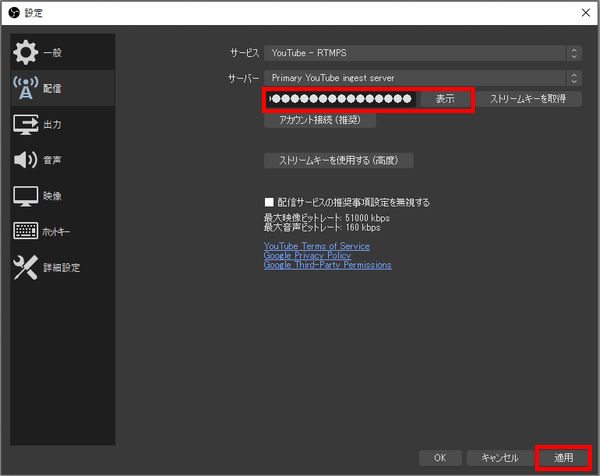600x476 pixels.
Task: Open the ホットキー keyboard icon
Action: pyautogui.click(x=25, y=231)
